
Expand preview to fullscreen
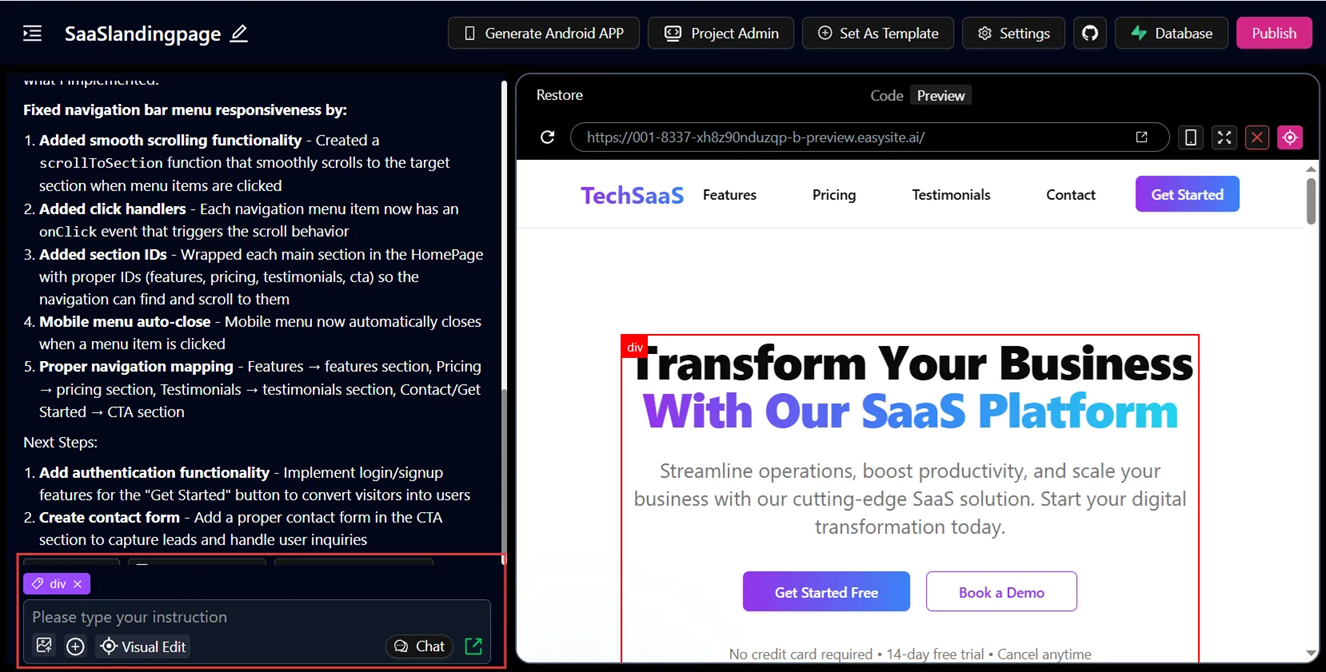coord(1224,137)
